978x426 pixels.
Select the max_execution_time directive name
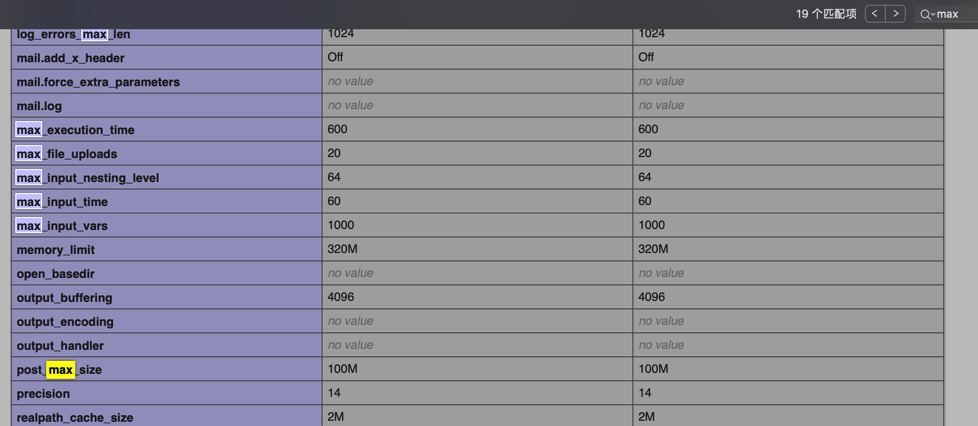[75, 130]
